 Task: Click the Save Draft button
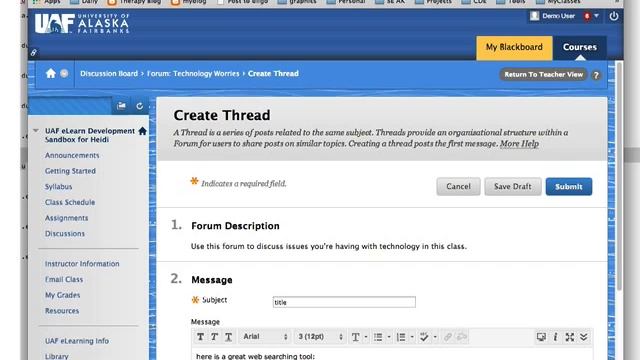point(513,187)
